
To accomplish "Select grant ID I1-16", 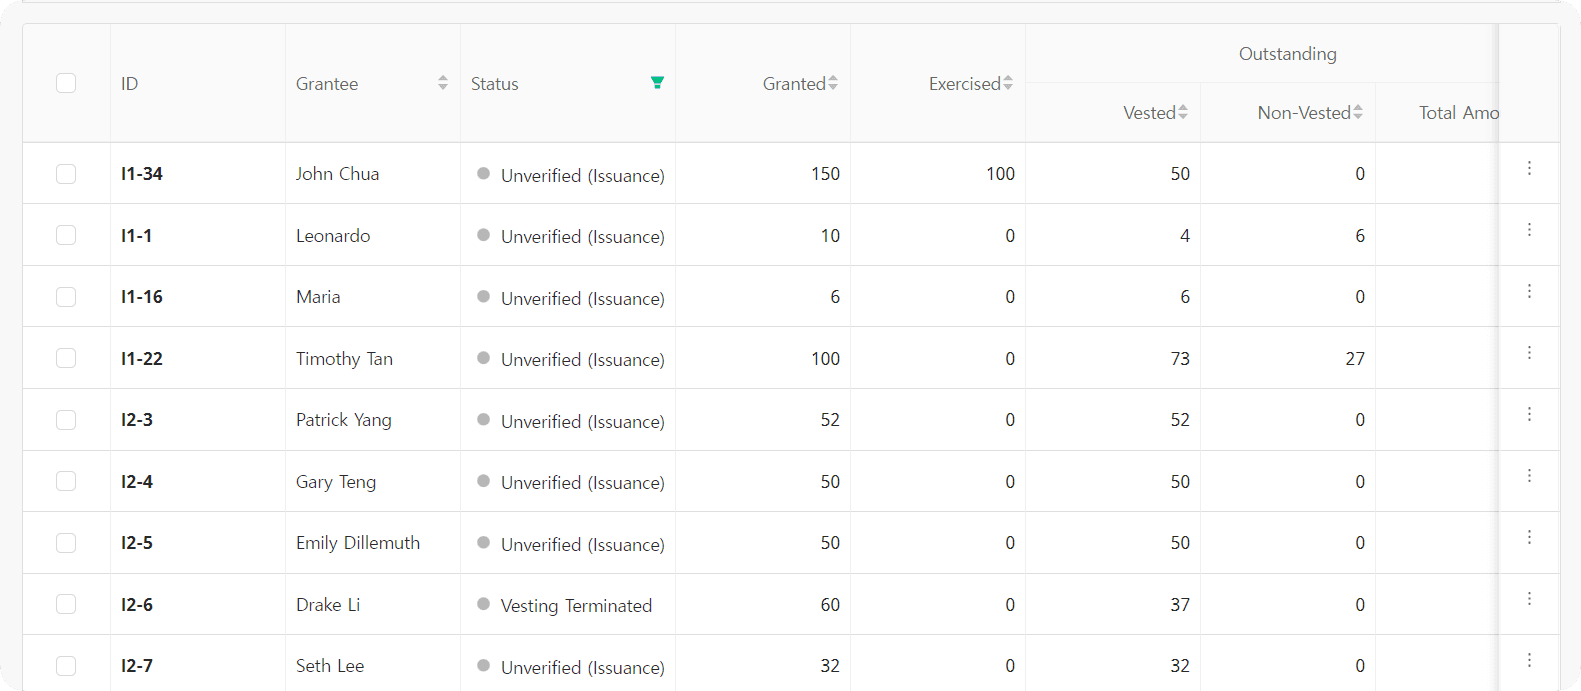I will [142, 297].
